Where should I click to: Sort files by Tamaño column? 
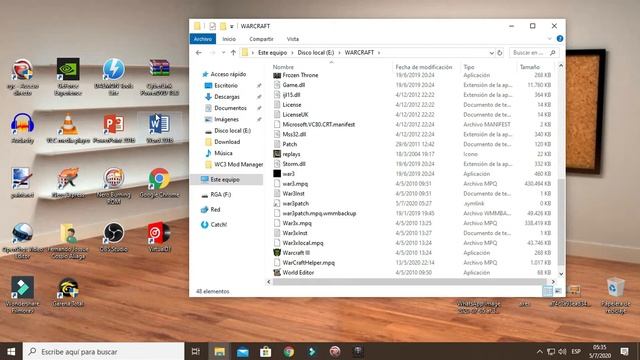pos(530,67)
